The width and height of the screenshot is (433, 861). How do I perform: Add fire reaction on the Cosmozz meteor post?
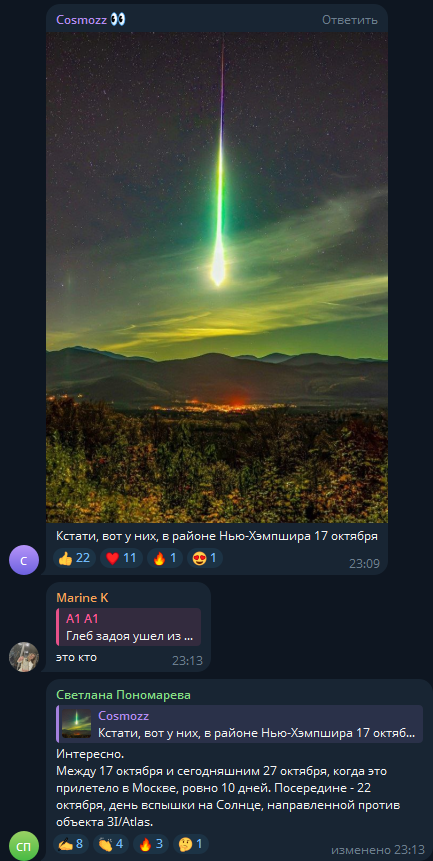(x=165, y=558)
